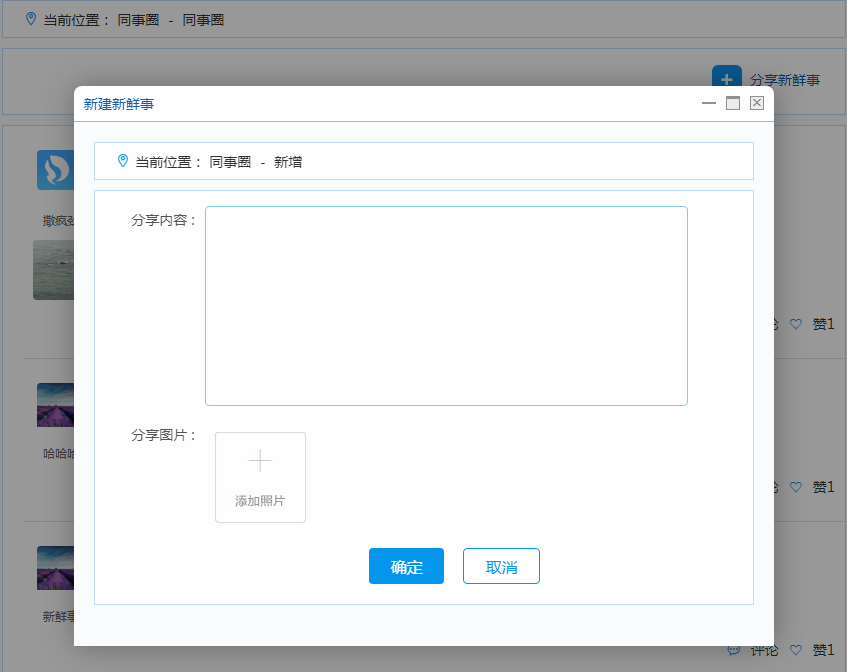Click the heart icon on the second post
This screenshot has height=672, width=847.
coord(796,487)
